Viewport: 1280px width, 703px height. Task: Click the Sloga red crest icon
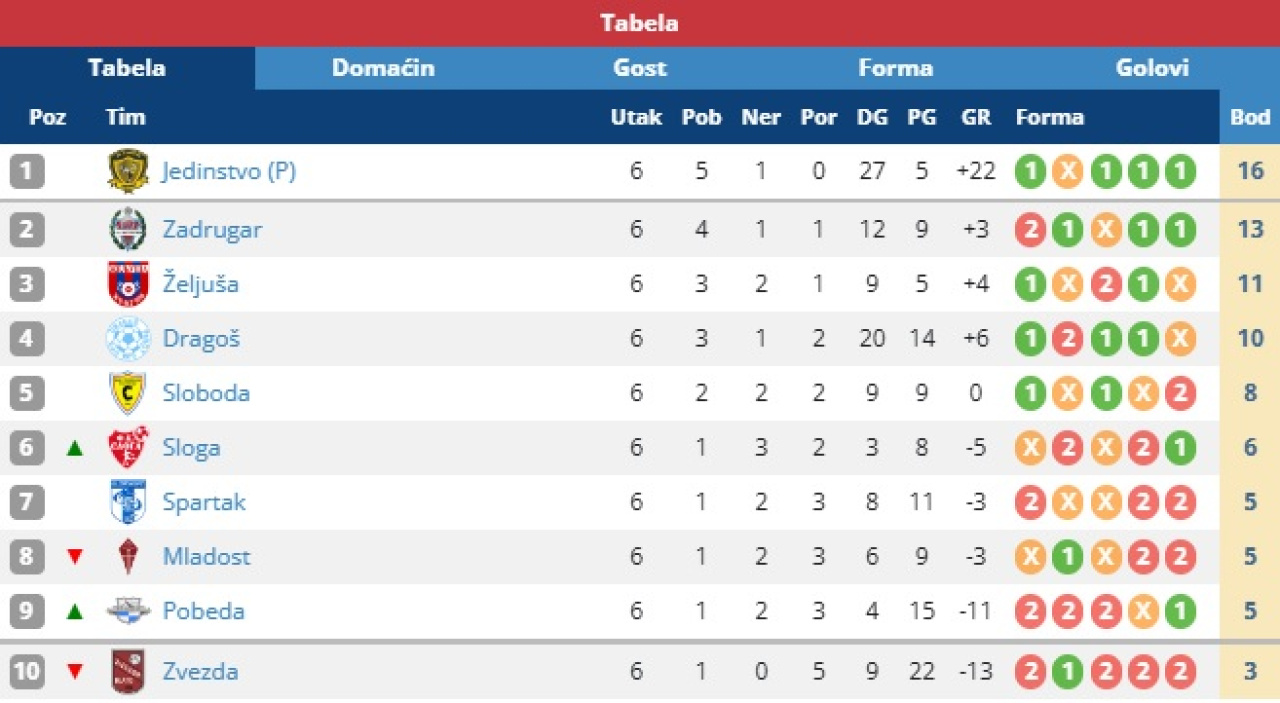click(128, 447)
